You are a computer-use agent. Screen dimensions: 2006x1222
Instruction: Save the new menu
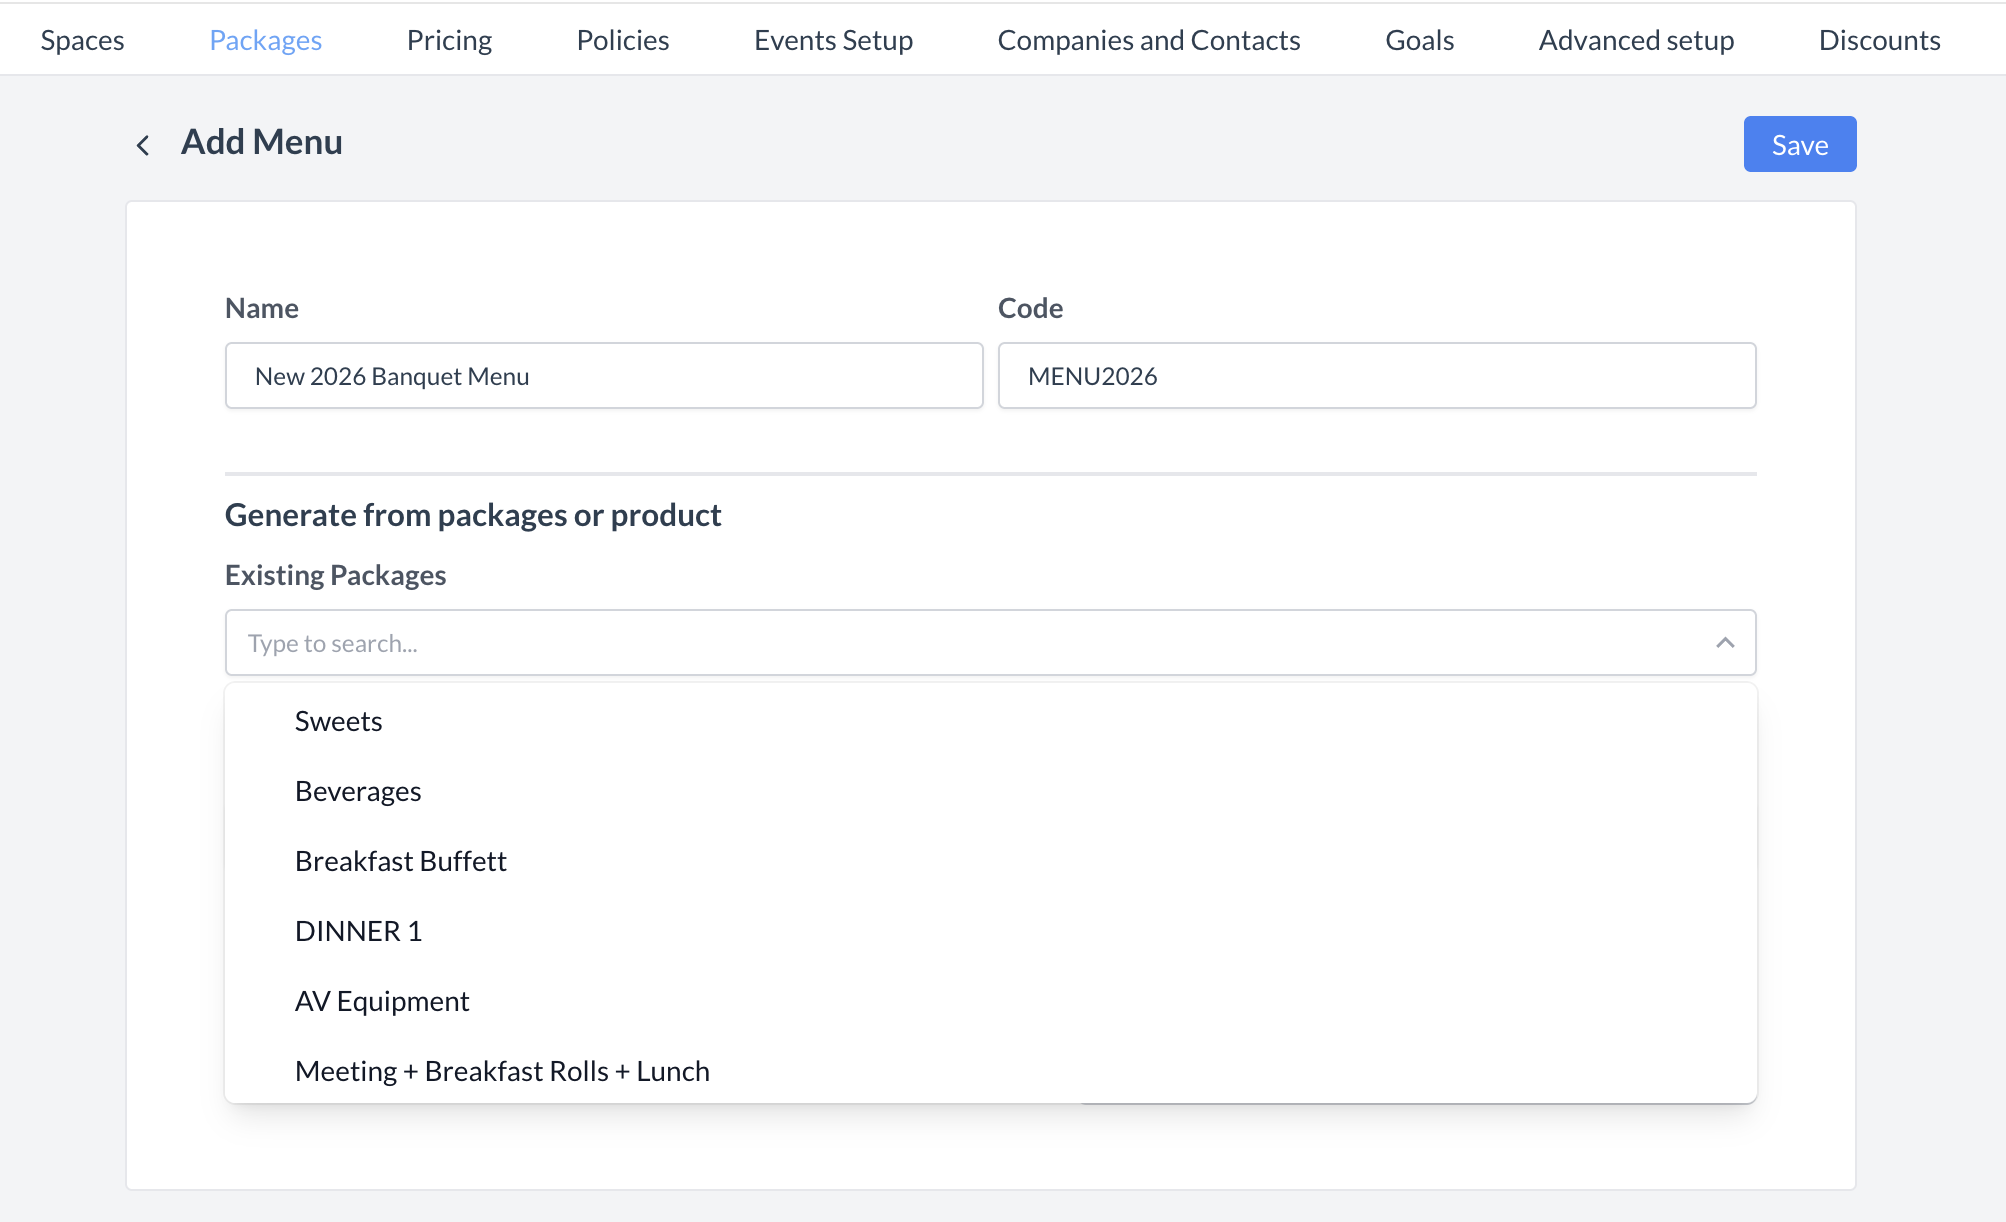pos(1798,144)
